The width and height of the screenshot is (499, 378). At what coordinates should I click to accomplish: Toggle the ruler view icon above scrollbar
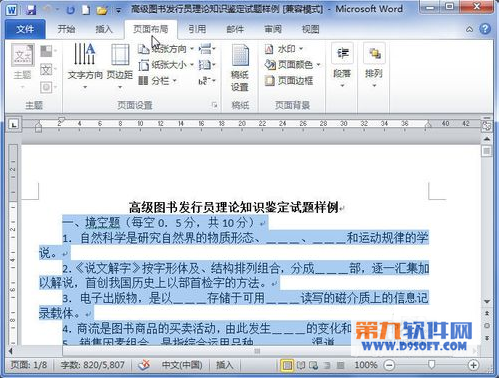coord(486,126)
